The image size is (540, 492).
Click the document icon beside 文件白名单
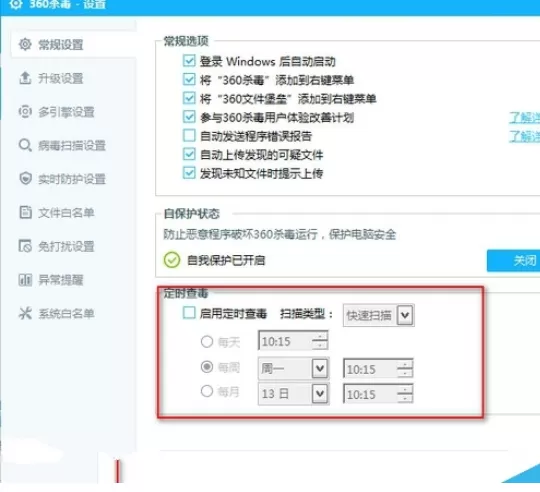click(25, 212)
